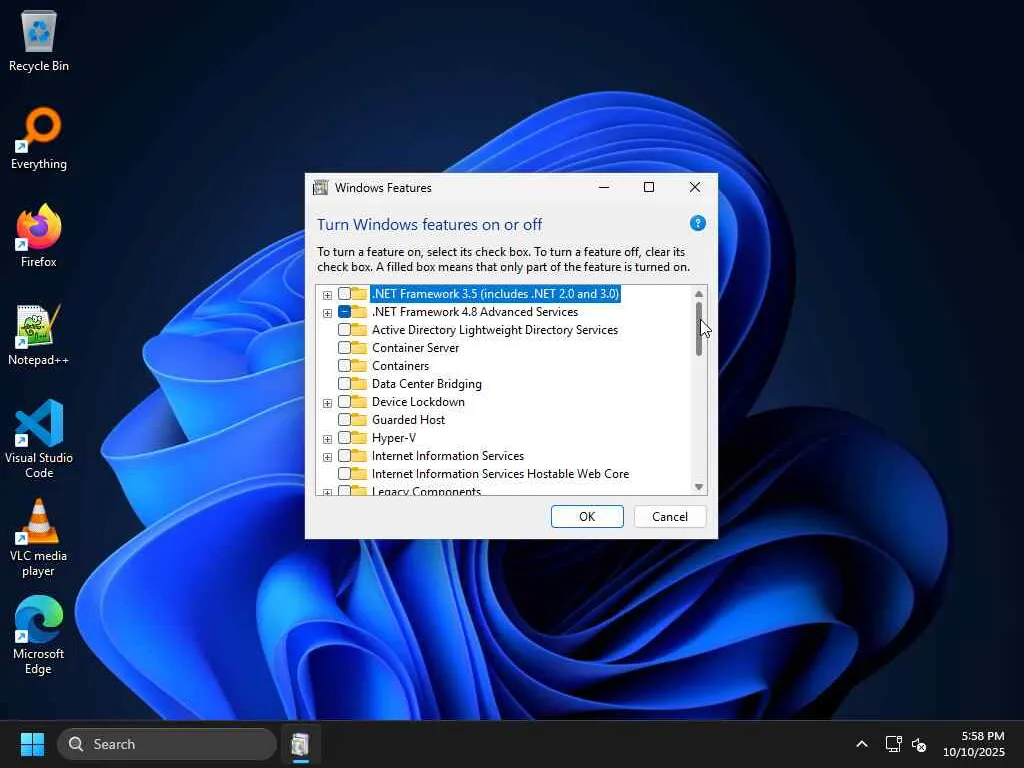Open the network status tray icon
This screenshot has width=1024, height=768.
(x=893, y=744)
